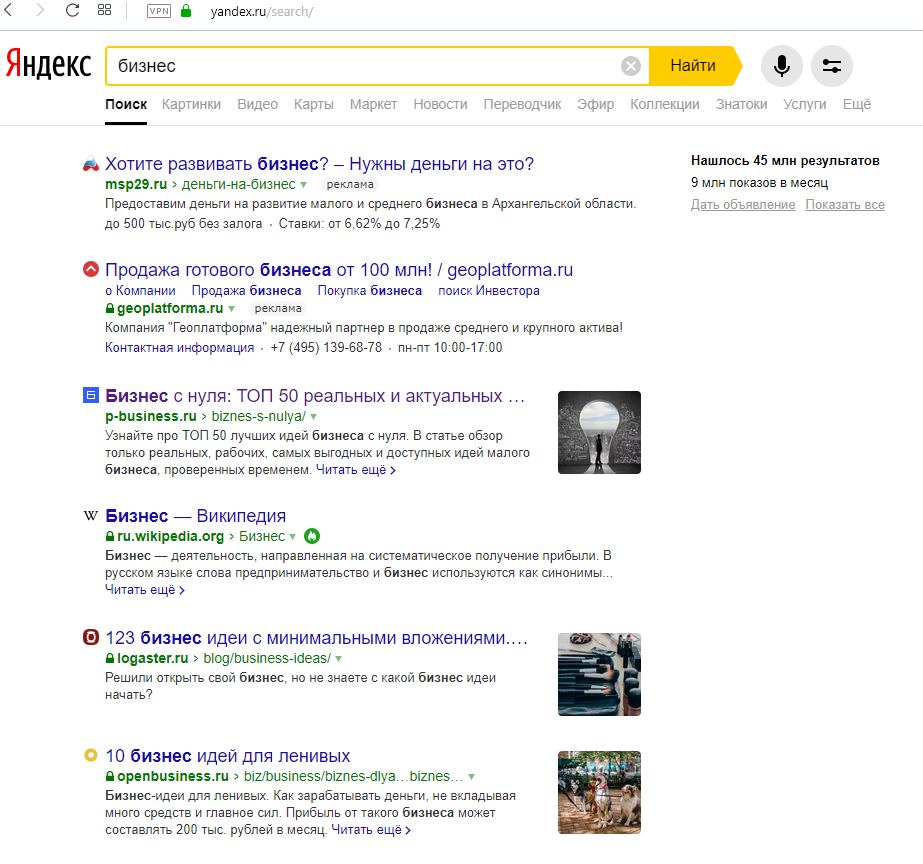The image size is (923, 864).
Task: Click the green turbo rocket badge icon
Action: click(x=312, y=536)
